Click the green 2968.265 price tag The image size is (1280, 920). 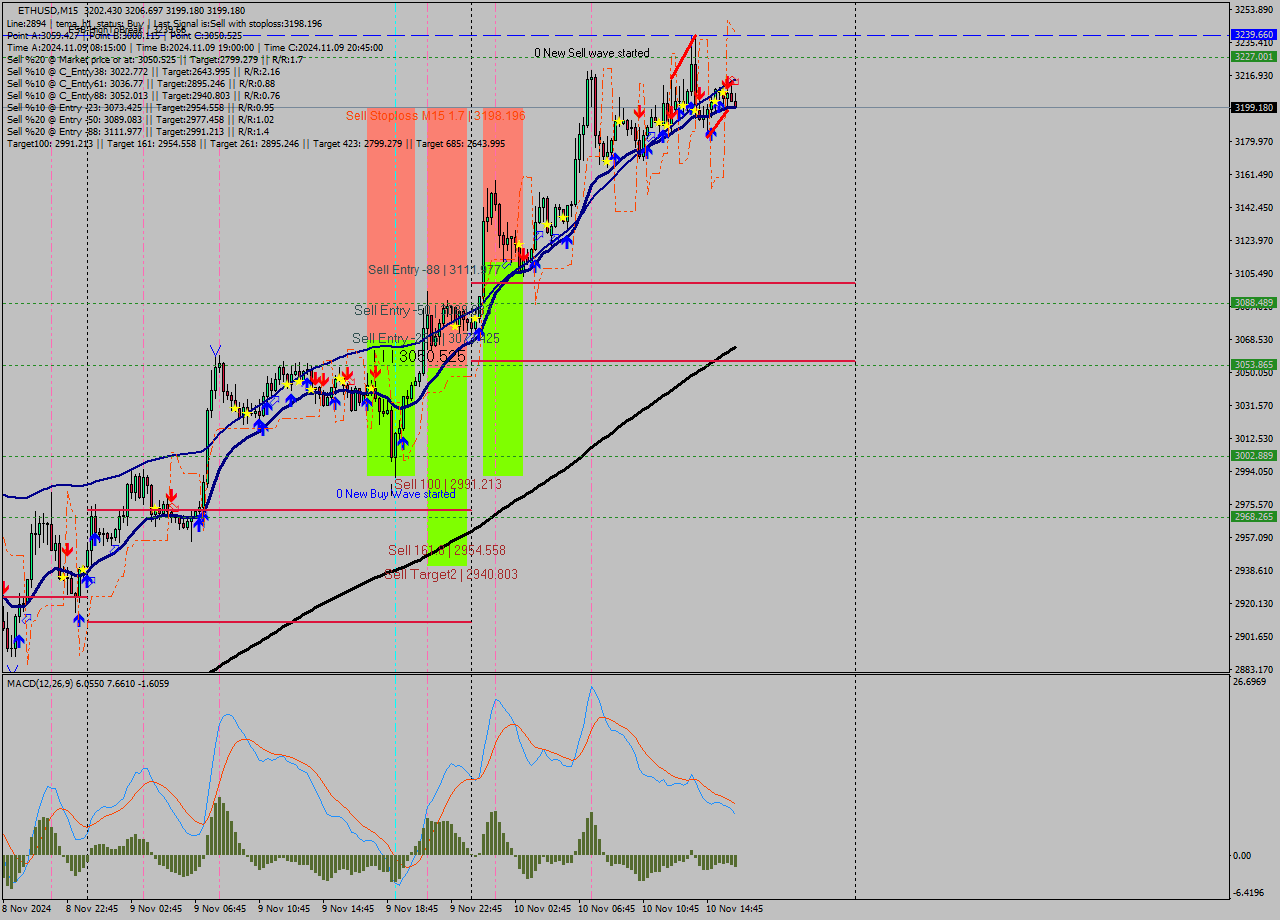click(1254, 517)
